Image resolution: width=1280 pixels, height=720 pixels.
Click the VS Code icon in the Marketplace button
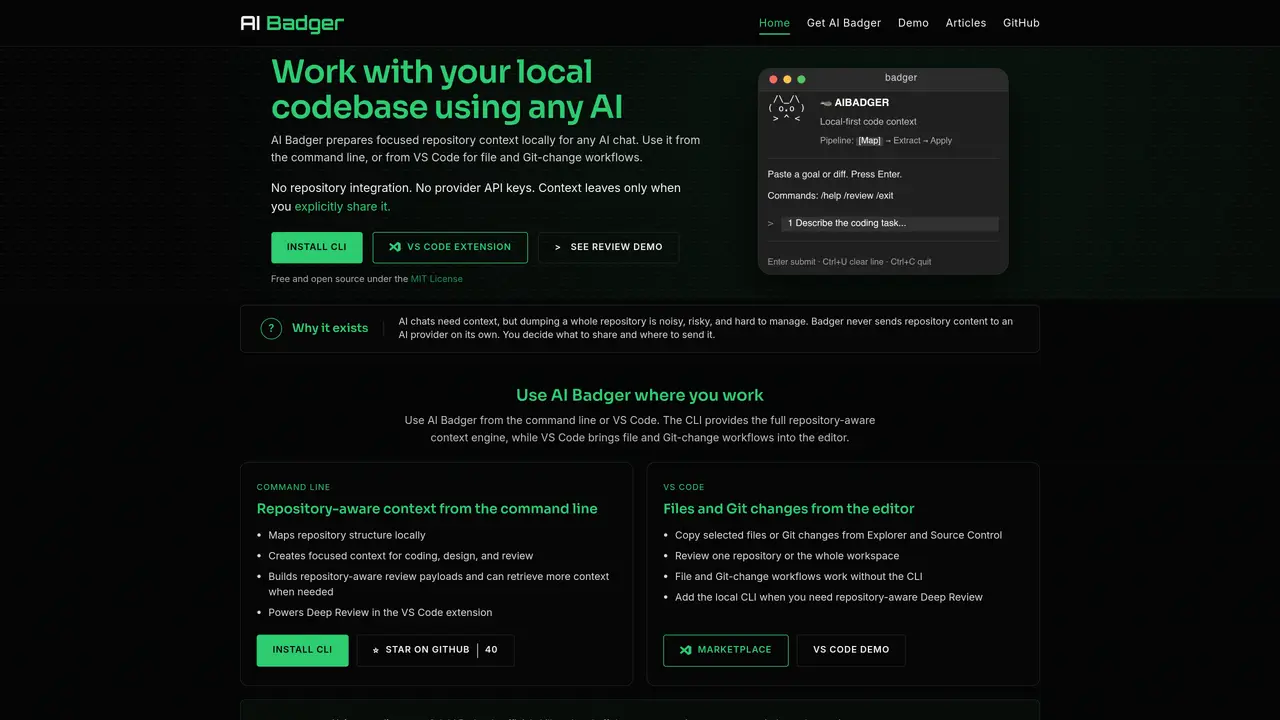click(685, 650)
